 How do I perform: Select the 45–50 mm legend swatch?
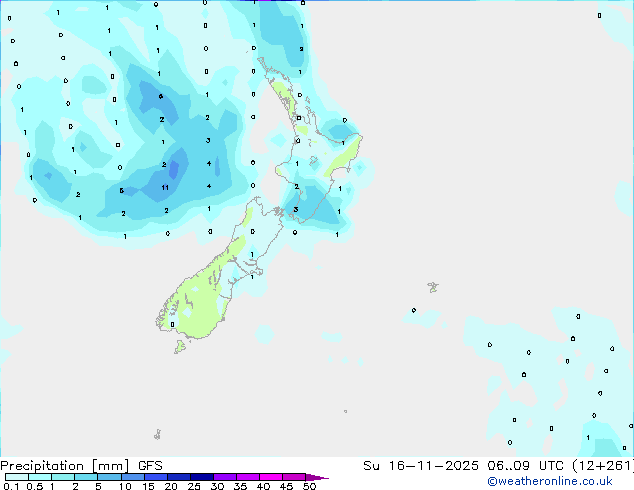click(x=294, y=477)
